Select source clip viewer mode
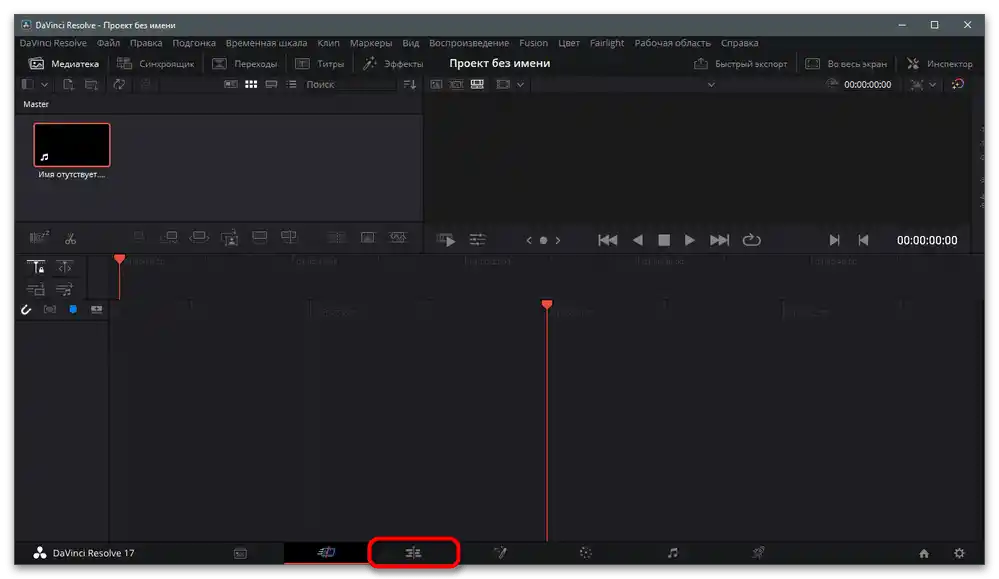999x579 pixels. [436, 84]
